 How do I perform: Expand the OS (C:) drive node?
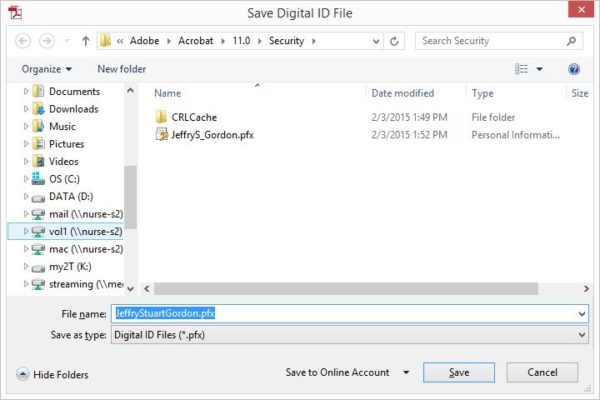pos(26,179)
